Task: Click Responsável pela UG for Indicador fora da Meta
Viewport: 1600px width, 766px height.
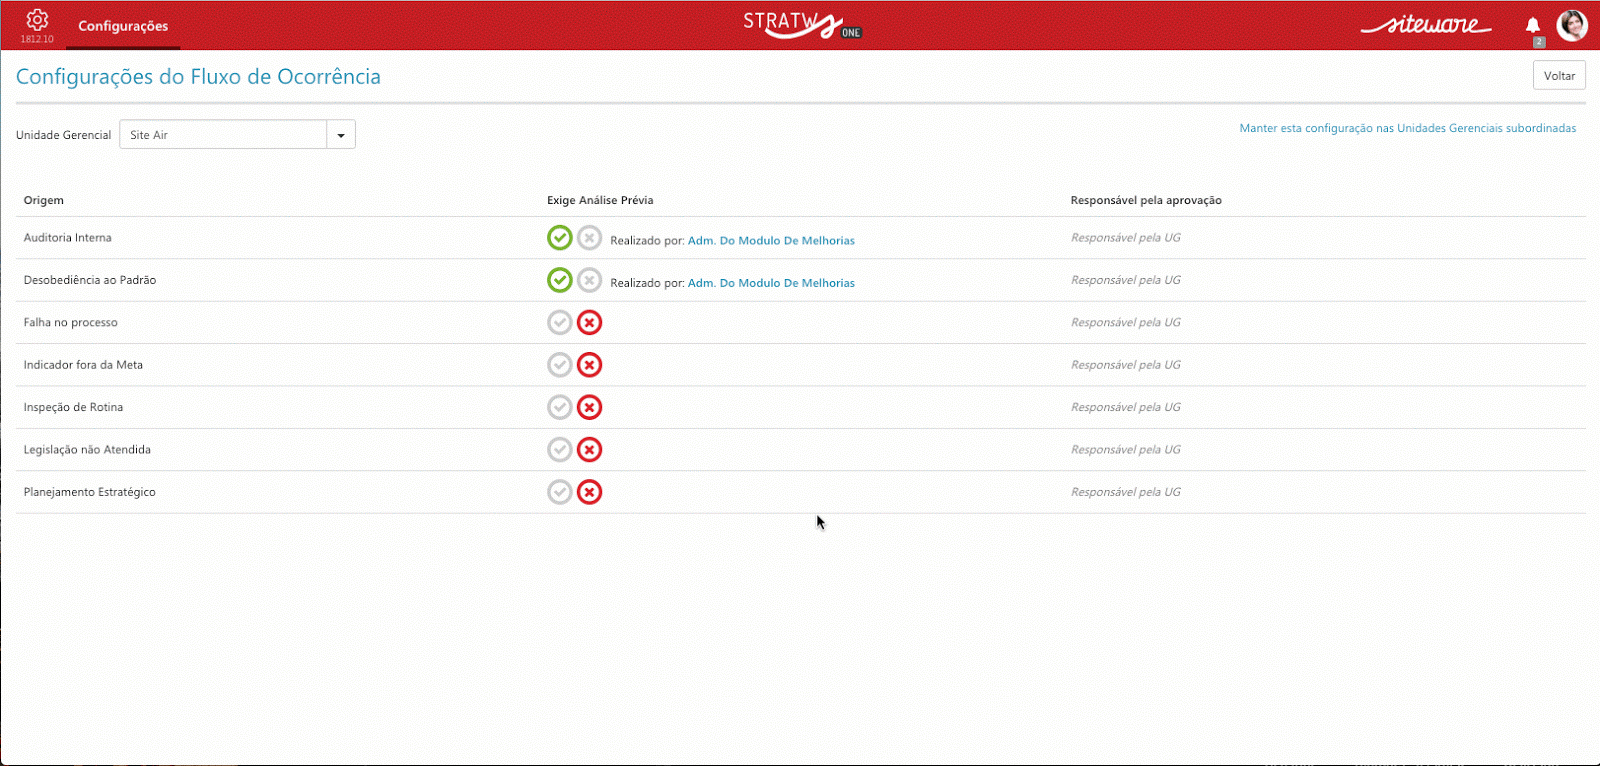Action: pyautogui.click(x=1126, y=365)
